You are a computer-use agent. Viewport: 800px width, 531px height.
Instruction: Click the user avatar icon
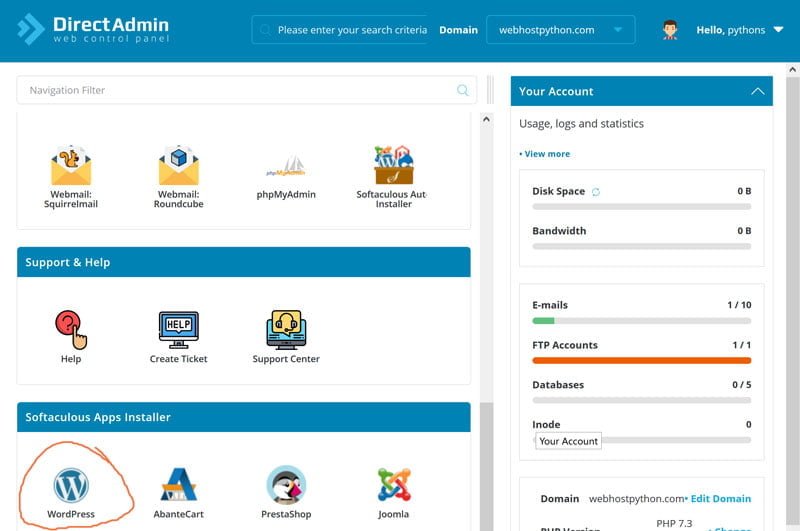click(670, 30)
